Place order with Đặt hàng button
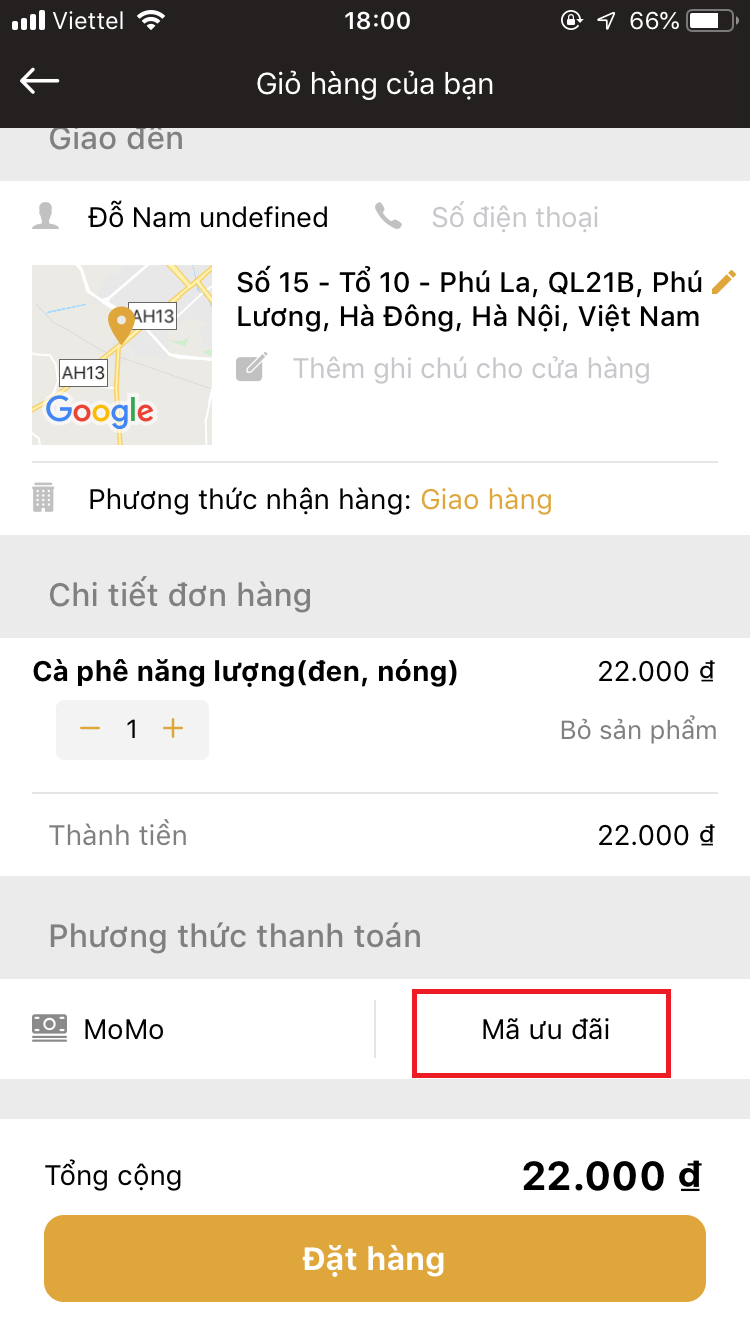 coord(375,1258)
